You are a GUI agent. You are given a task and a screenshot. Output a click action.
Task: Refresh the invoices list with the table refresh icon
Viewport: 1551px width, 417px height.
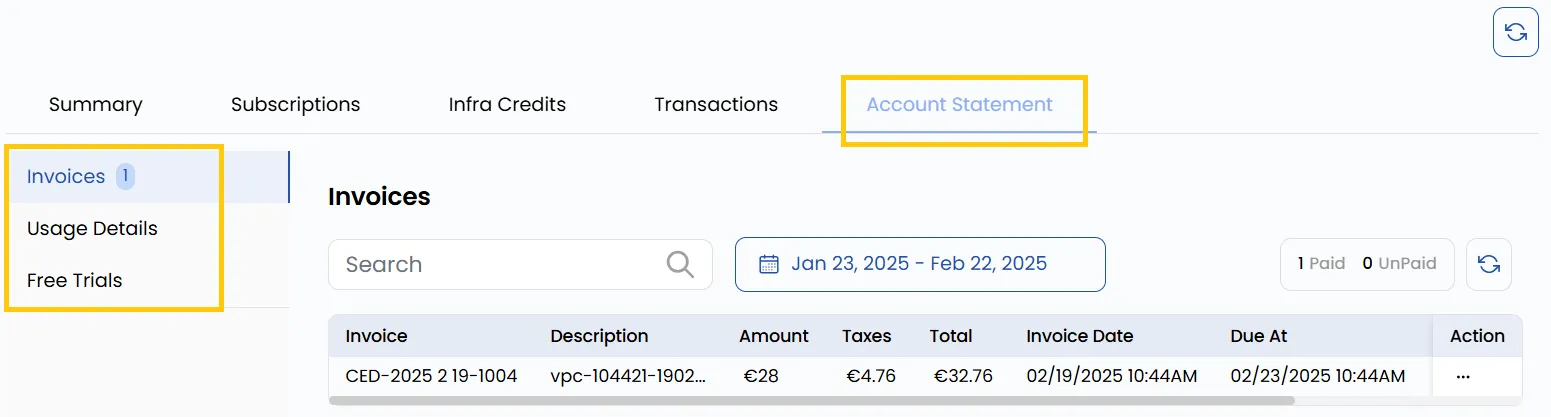coord(1489,264)
